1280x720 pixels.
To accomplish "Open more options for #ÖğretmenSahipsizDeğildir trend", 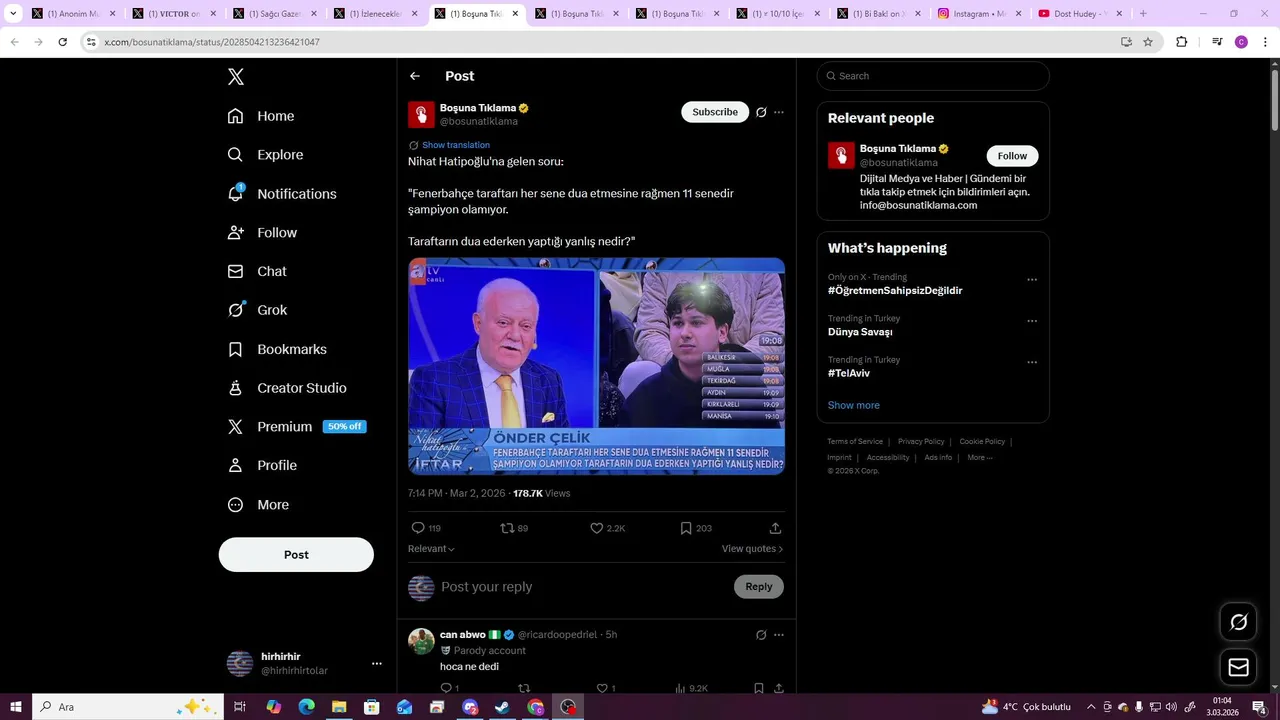I will tap(1032, 280).
